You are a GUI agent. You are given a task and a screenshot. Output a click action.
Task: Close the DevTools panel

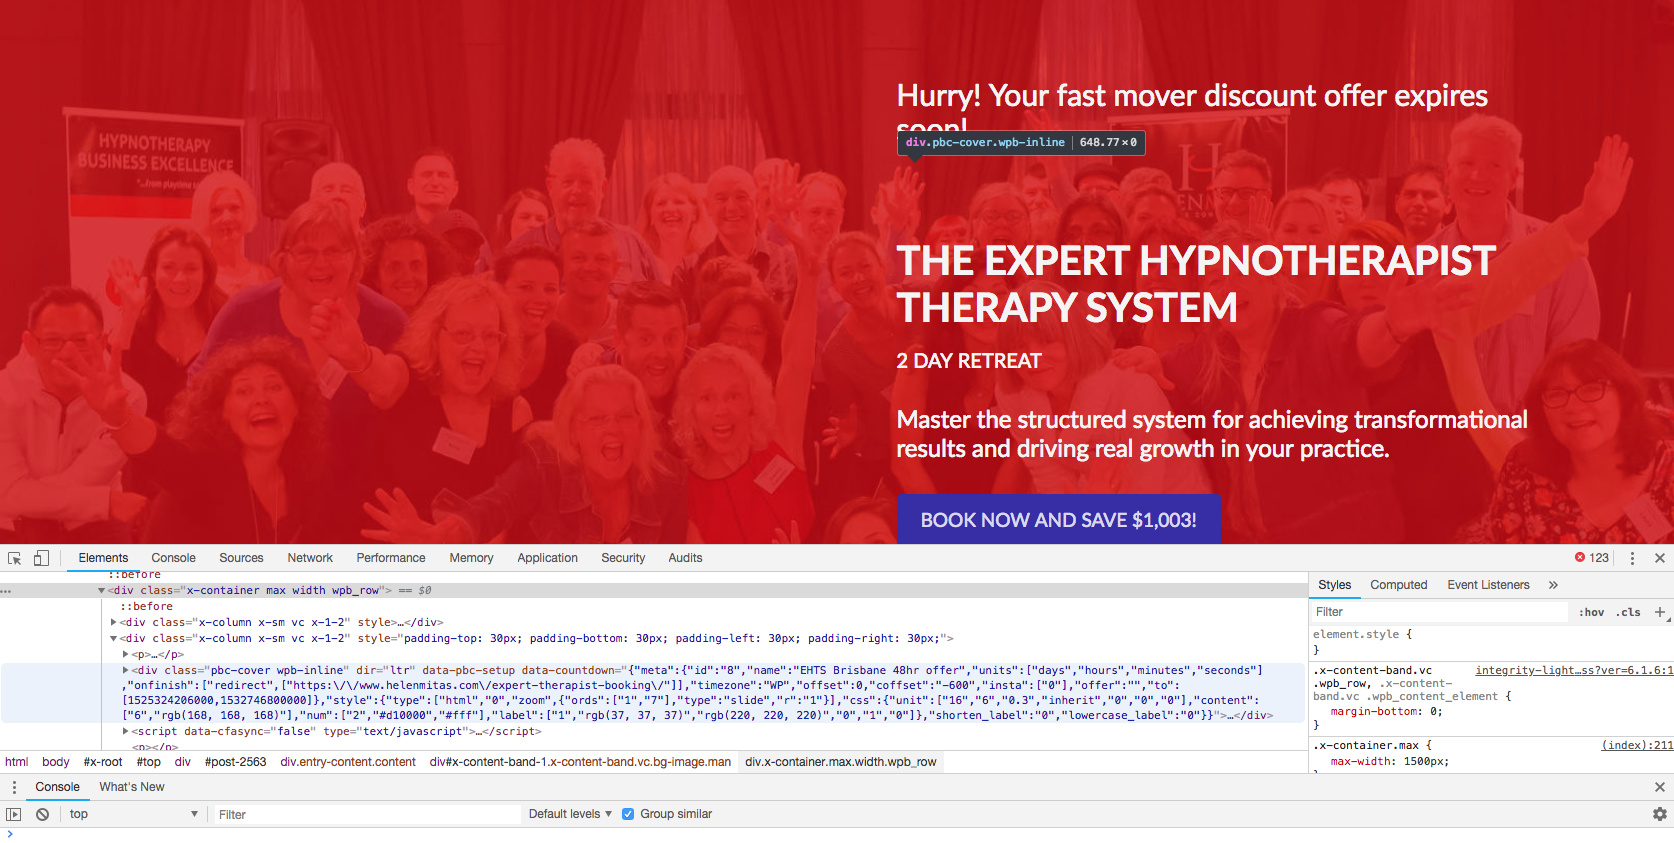click(1660, 558)
